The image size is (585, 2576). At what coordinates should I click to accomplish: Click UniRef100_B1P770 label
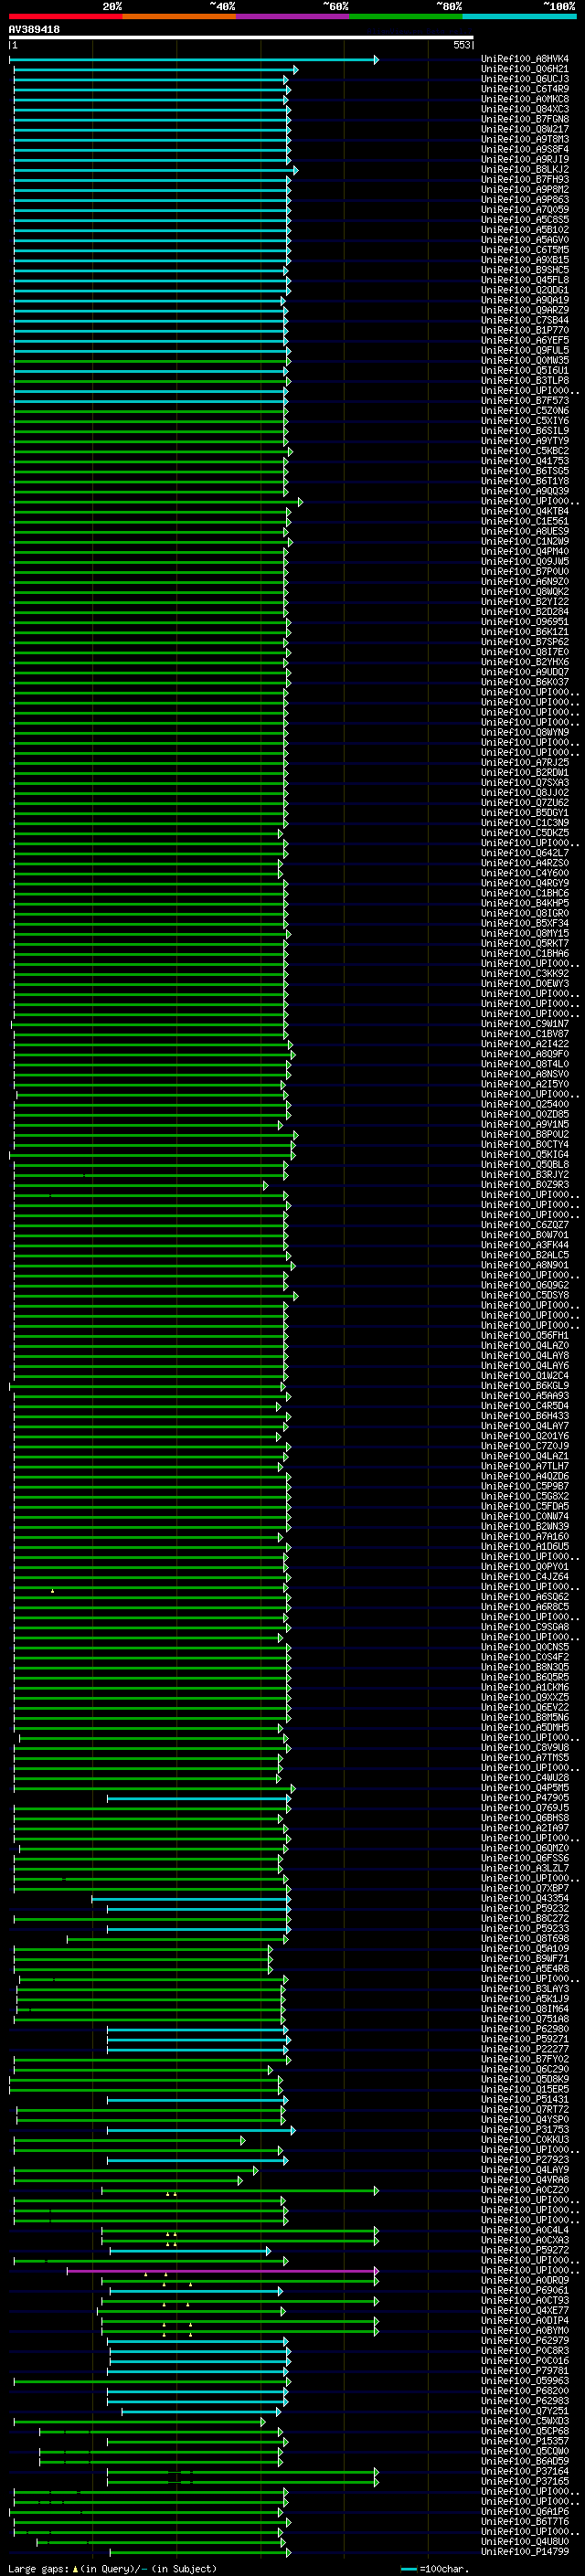(525, 330)
